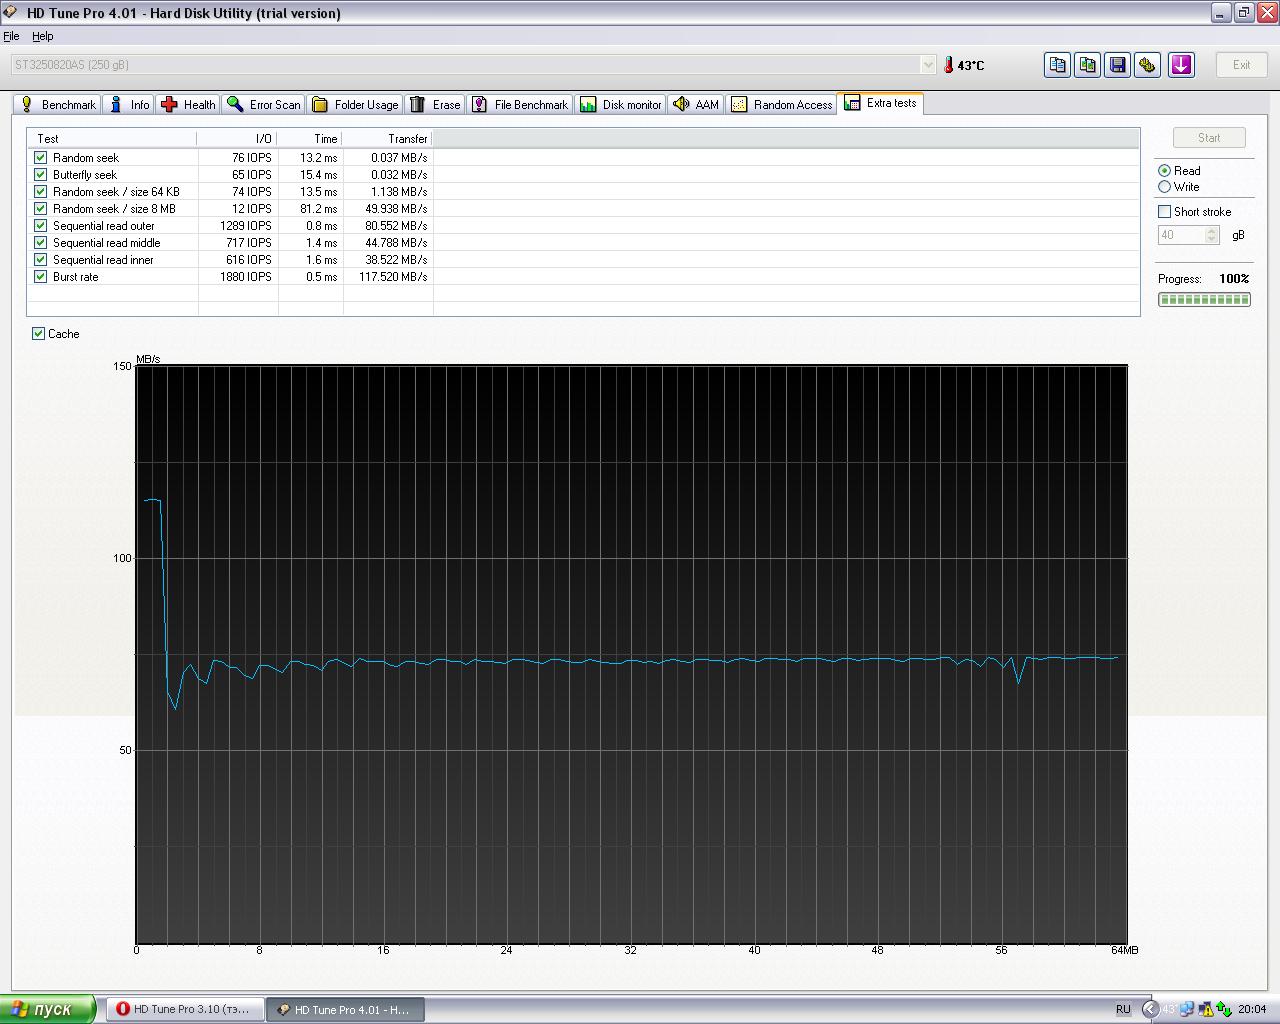The height and width of the screenshot is (1024, 1280).
Task: Open the Folder Usage tab
Action: point(355,105)
